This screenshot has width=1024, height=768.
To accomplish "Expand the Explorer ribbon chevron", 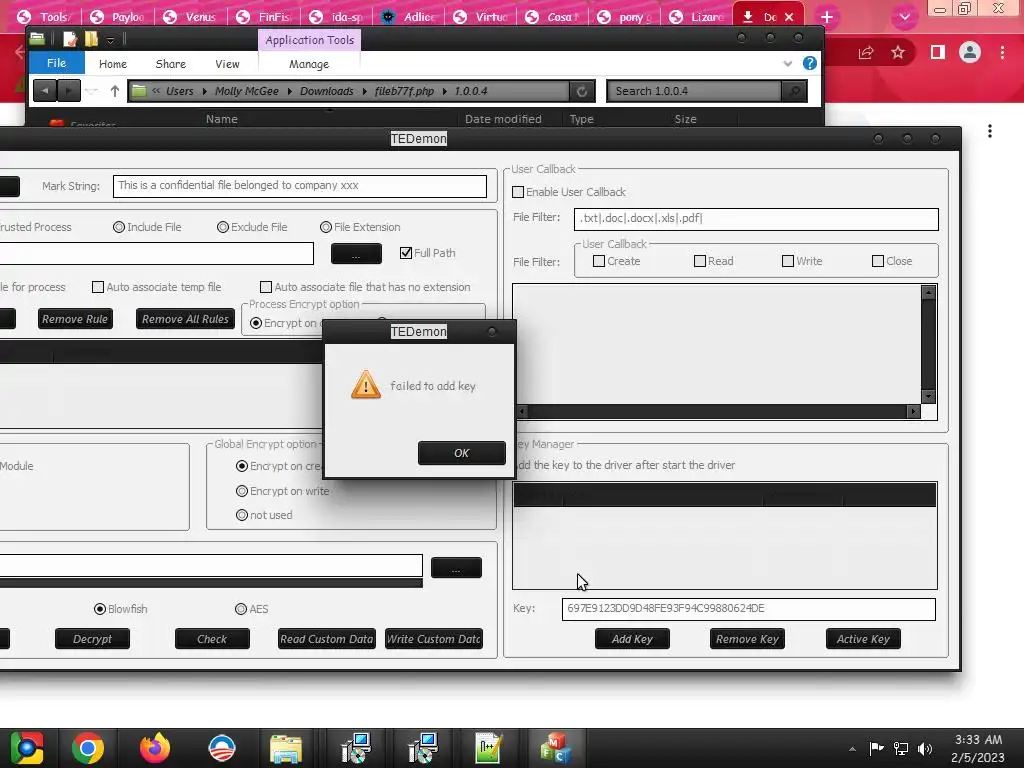I will (788, 64).
